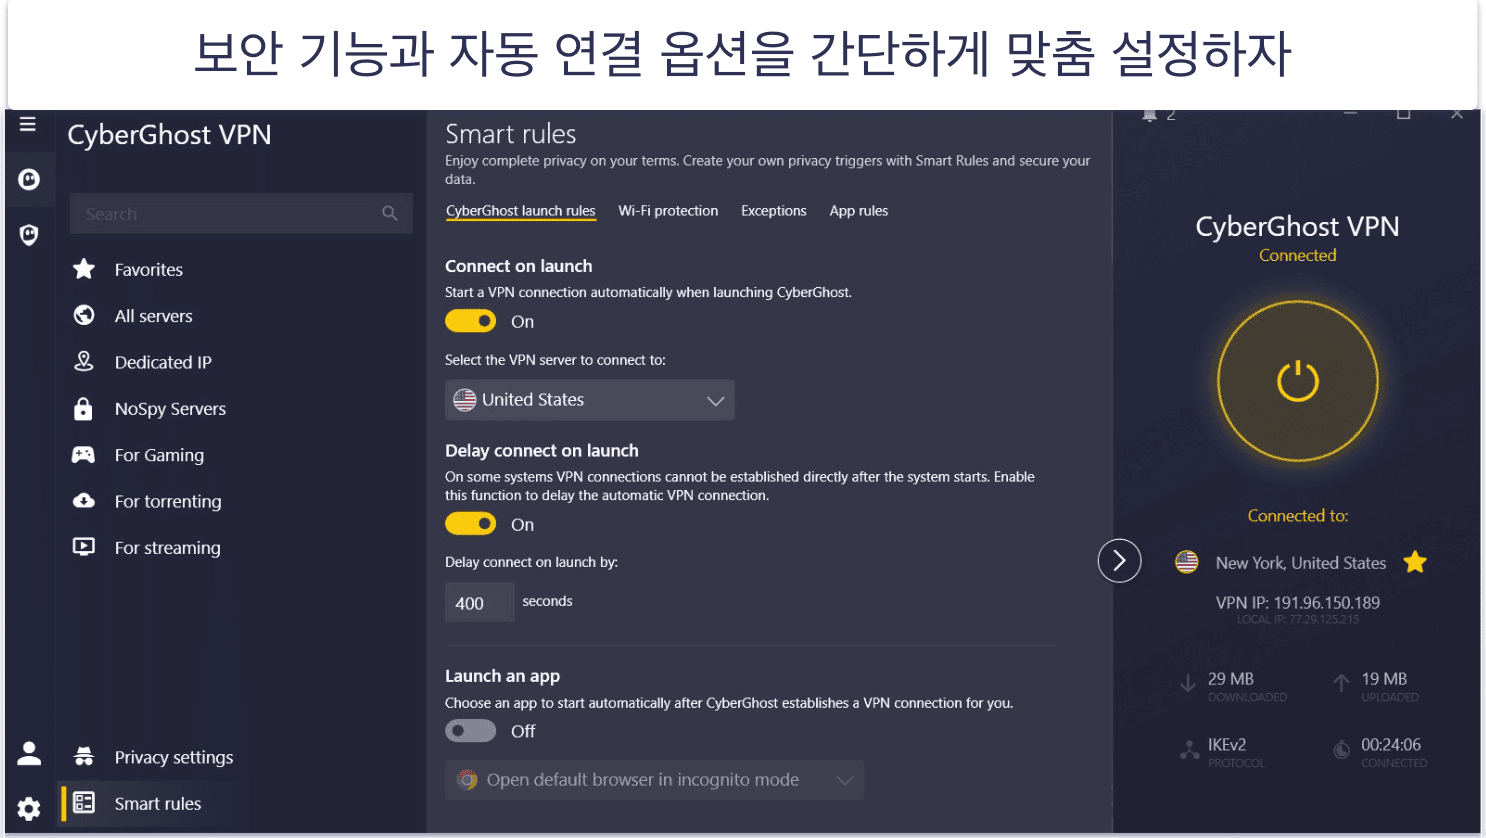Click the IKEv2 protocol label

click(1226, 744)
